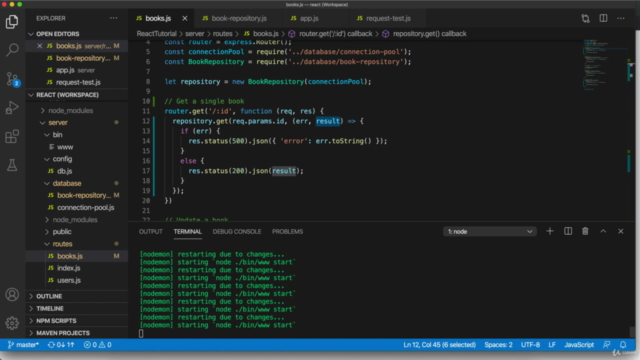The image size is (640, 360).
Task: Open request-test.js in Open Editors
Action: point(78,82)
